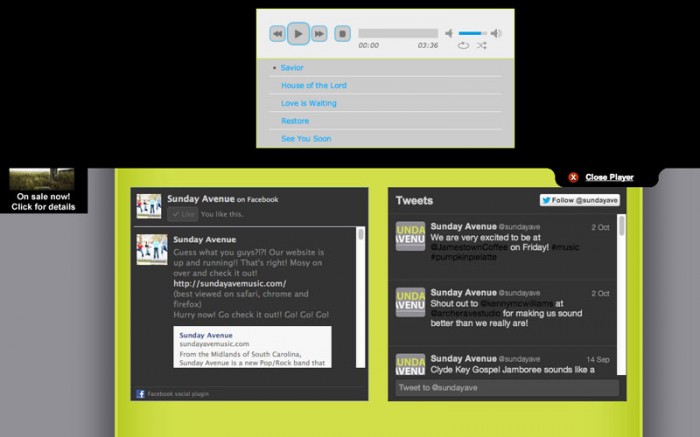Open the @kennymcwilliams mention
This screenshot has width=700, height=437.
[x=517, y=304]
